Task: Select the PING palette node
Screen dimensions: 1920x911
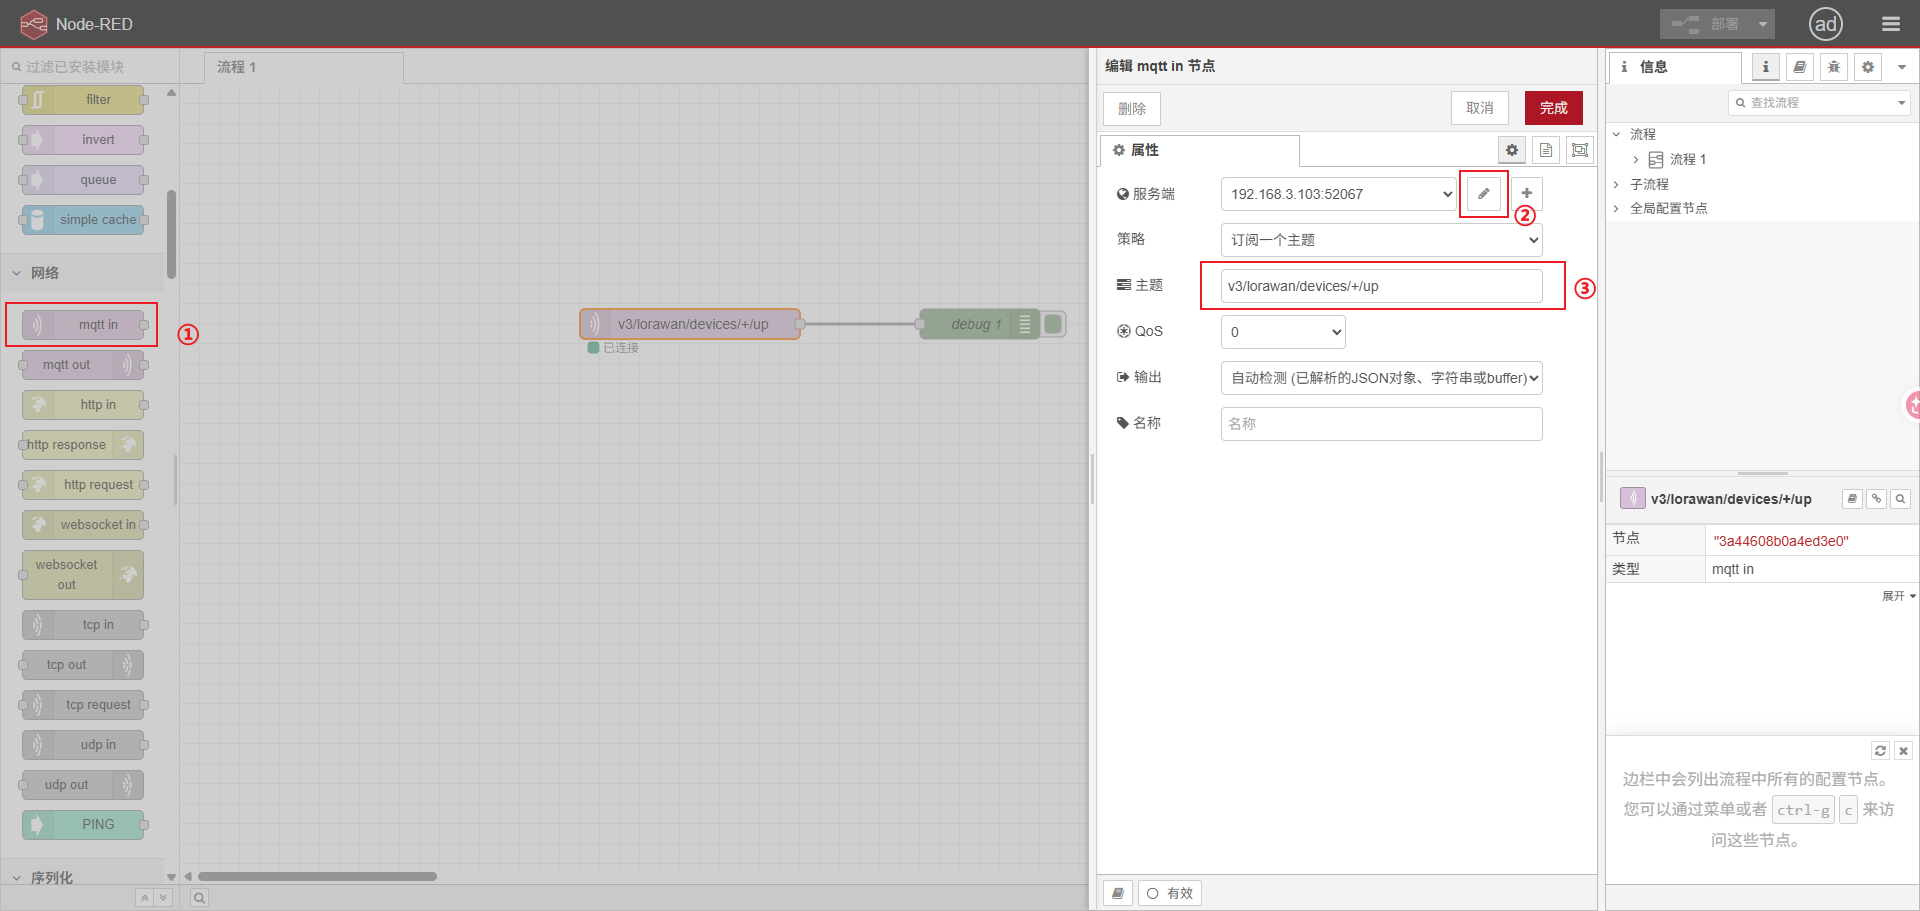Action: pos(83,825)
